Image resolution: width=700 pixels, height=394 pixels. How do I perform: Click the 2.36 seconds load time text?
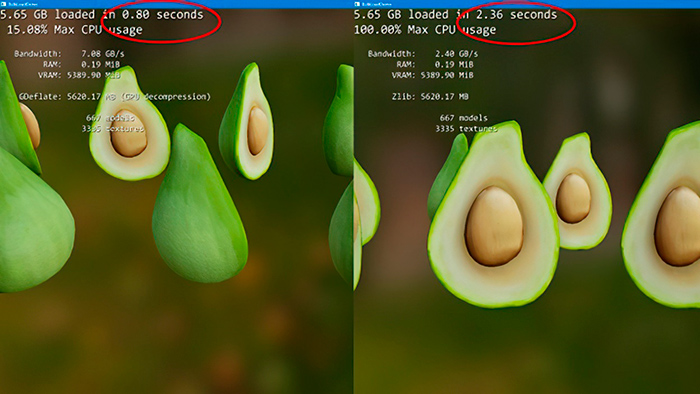pos(516,15)
